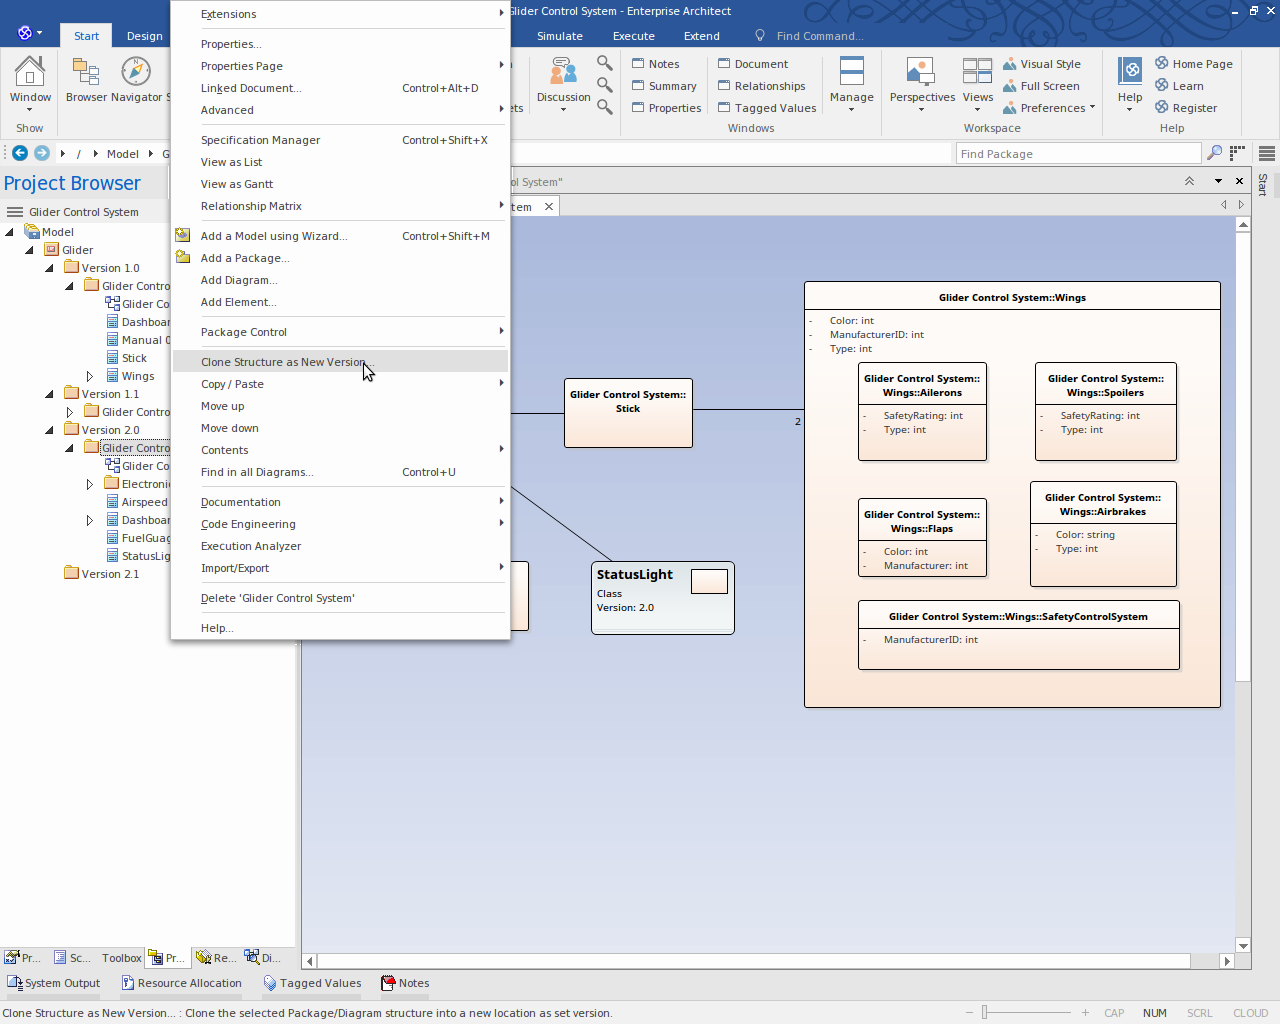Select Clone Structure as New Version
This screenshot has width=1280, height=1024.
(x=283, y=362)
